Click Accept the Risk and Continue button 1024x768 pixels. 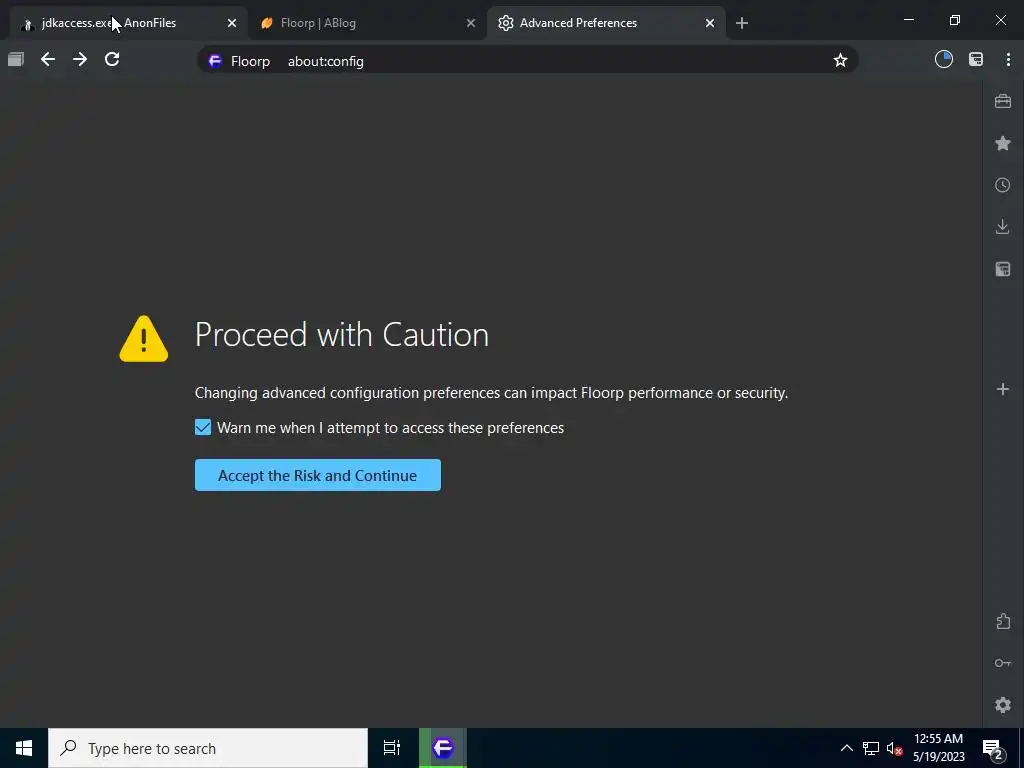(317, 475)
